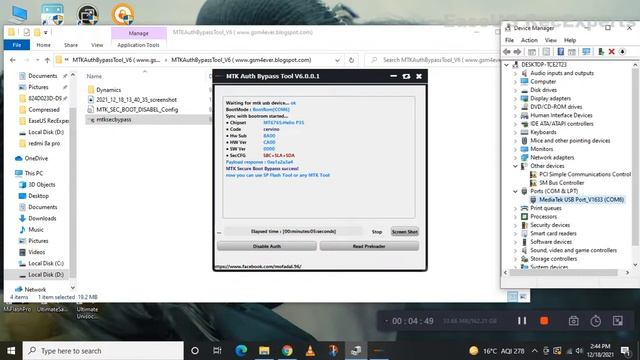Click the Screen Shot button in MTK tool

click(x=404, y=232)
